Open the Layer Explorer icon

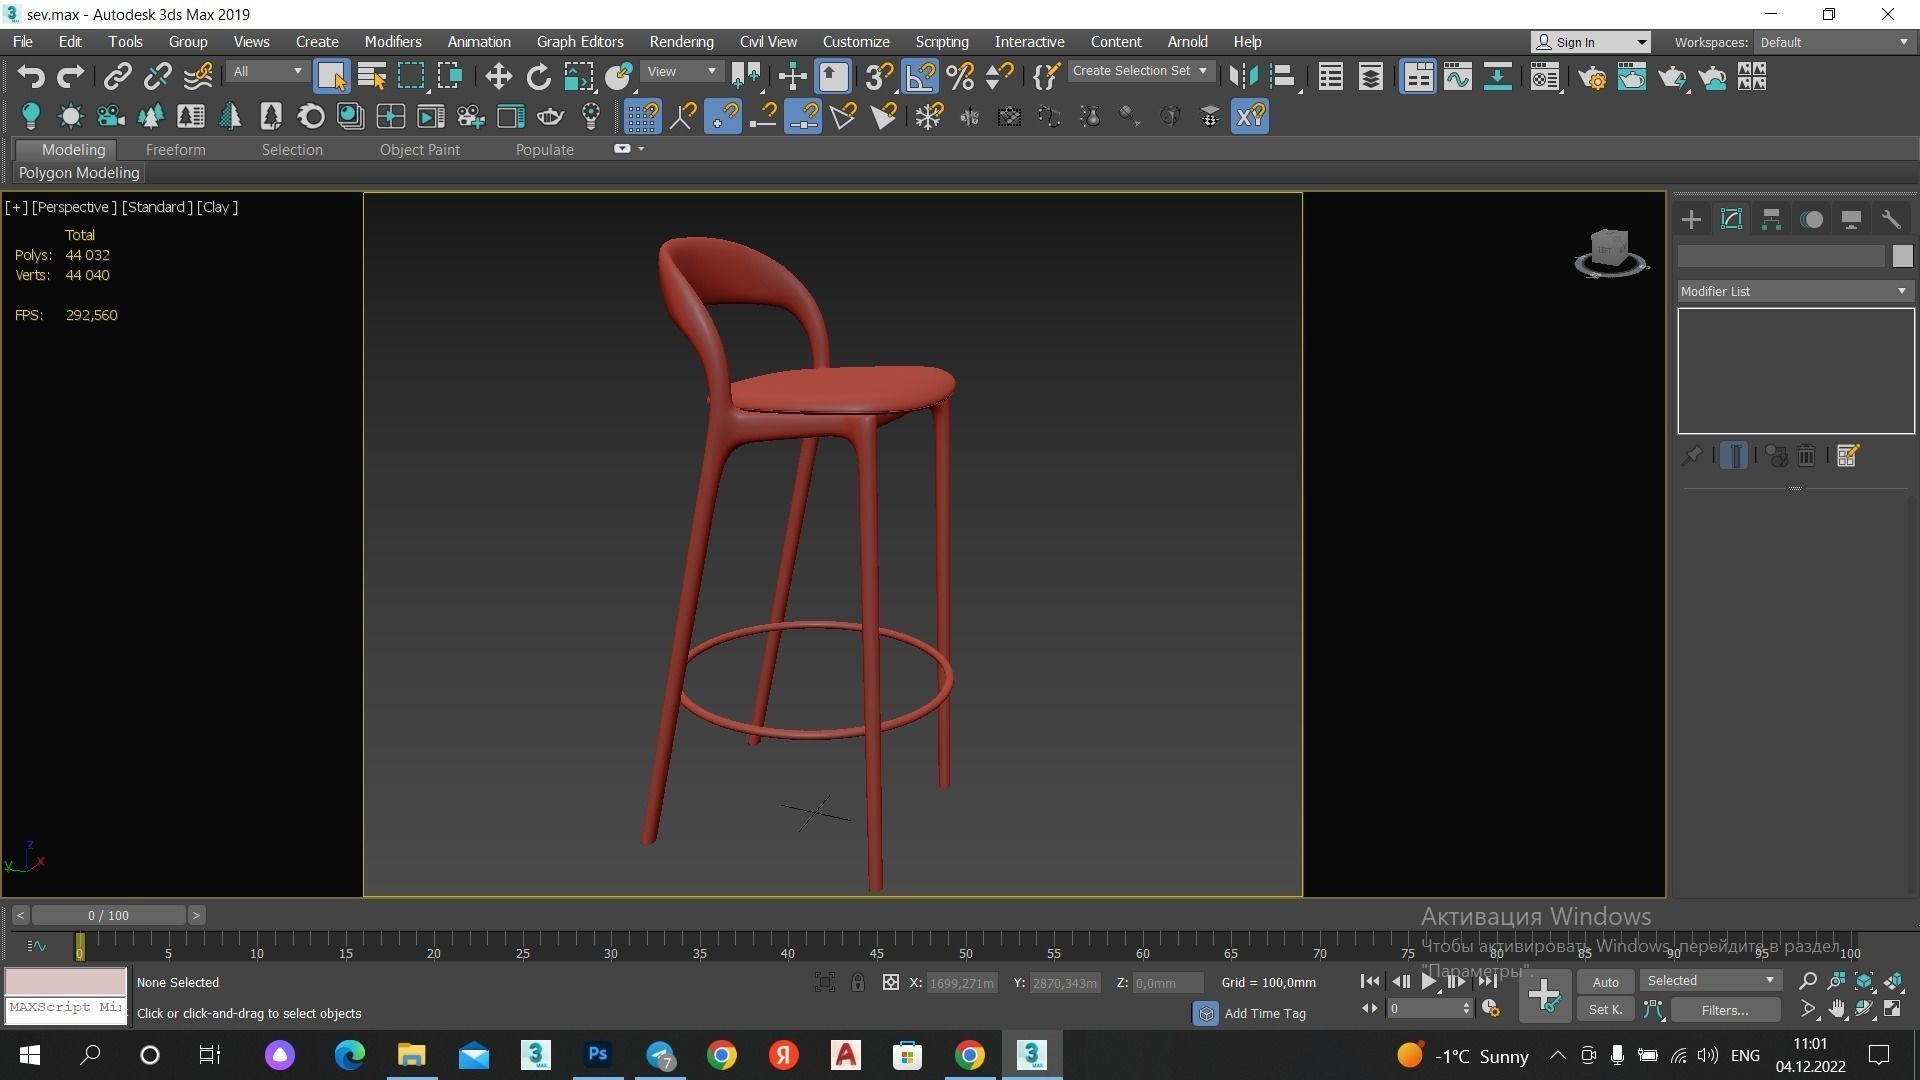coord(1370,77)
